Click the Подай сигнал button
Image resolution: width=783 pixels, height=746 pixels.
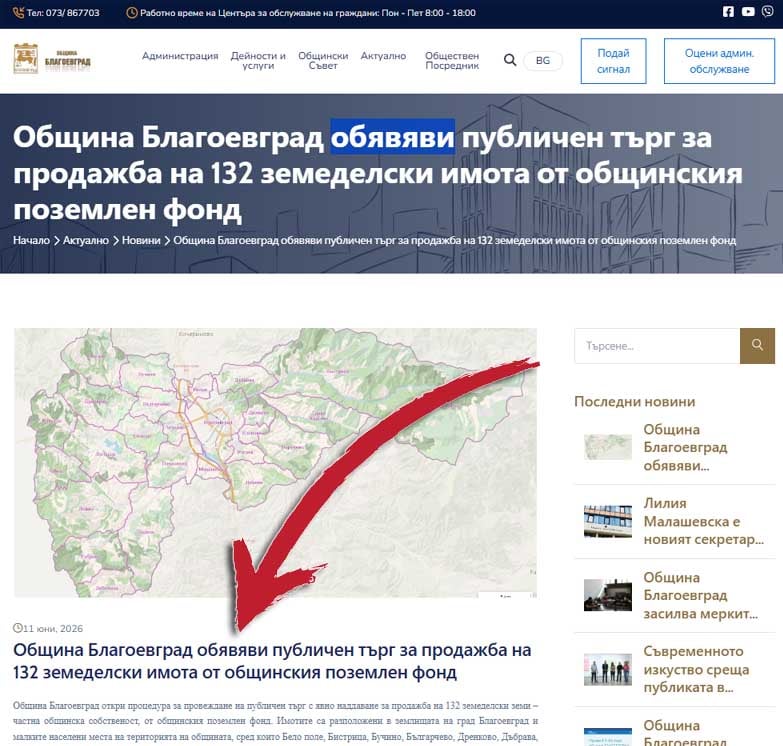613,61
